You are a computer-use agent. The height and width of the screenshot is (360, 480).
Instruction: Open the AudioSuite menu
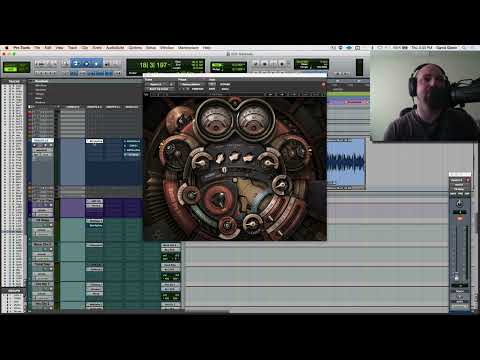click(x=115, y=48)
